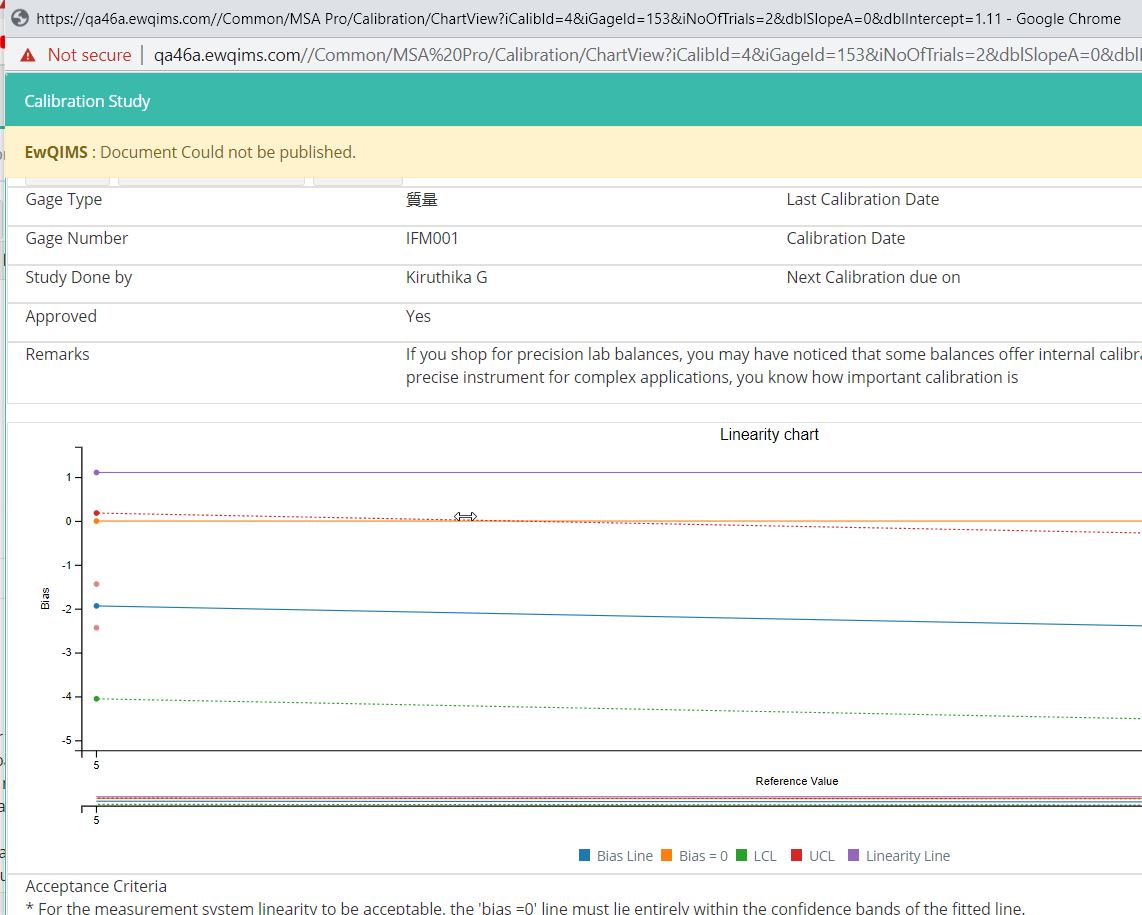This screenshot has height=915, width=1142.
Task: Click the Bias = 0 legend label
Action: tap(703, 856)
